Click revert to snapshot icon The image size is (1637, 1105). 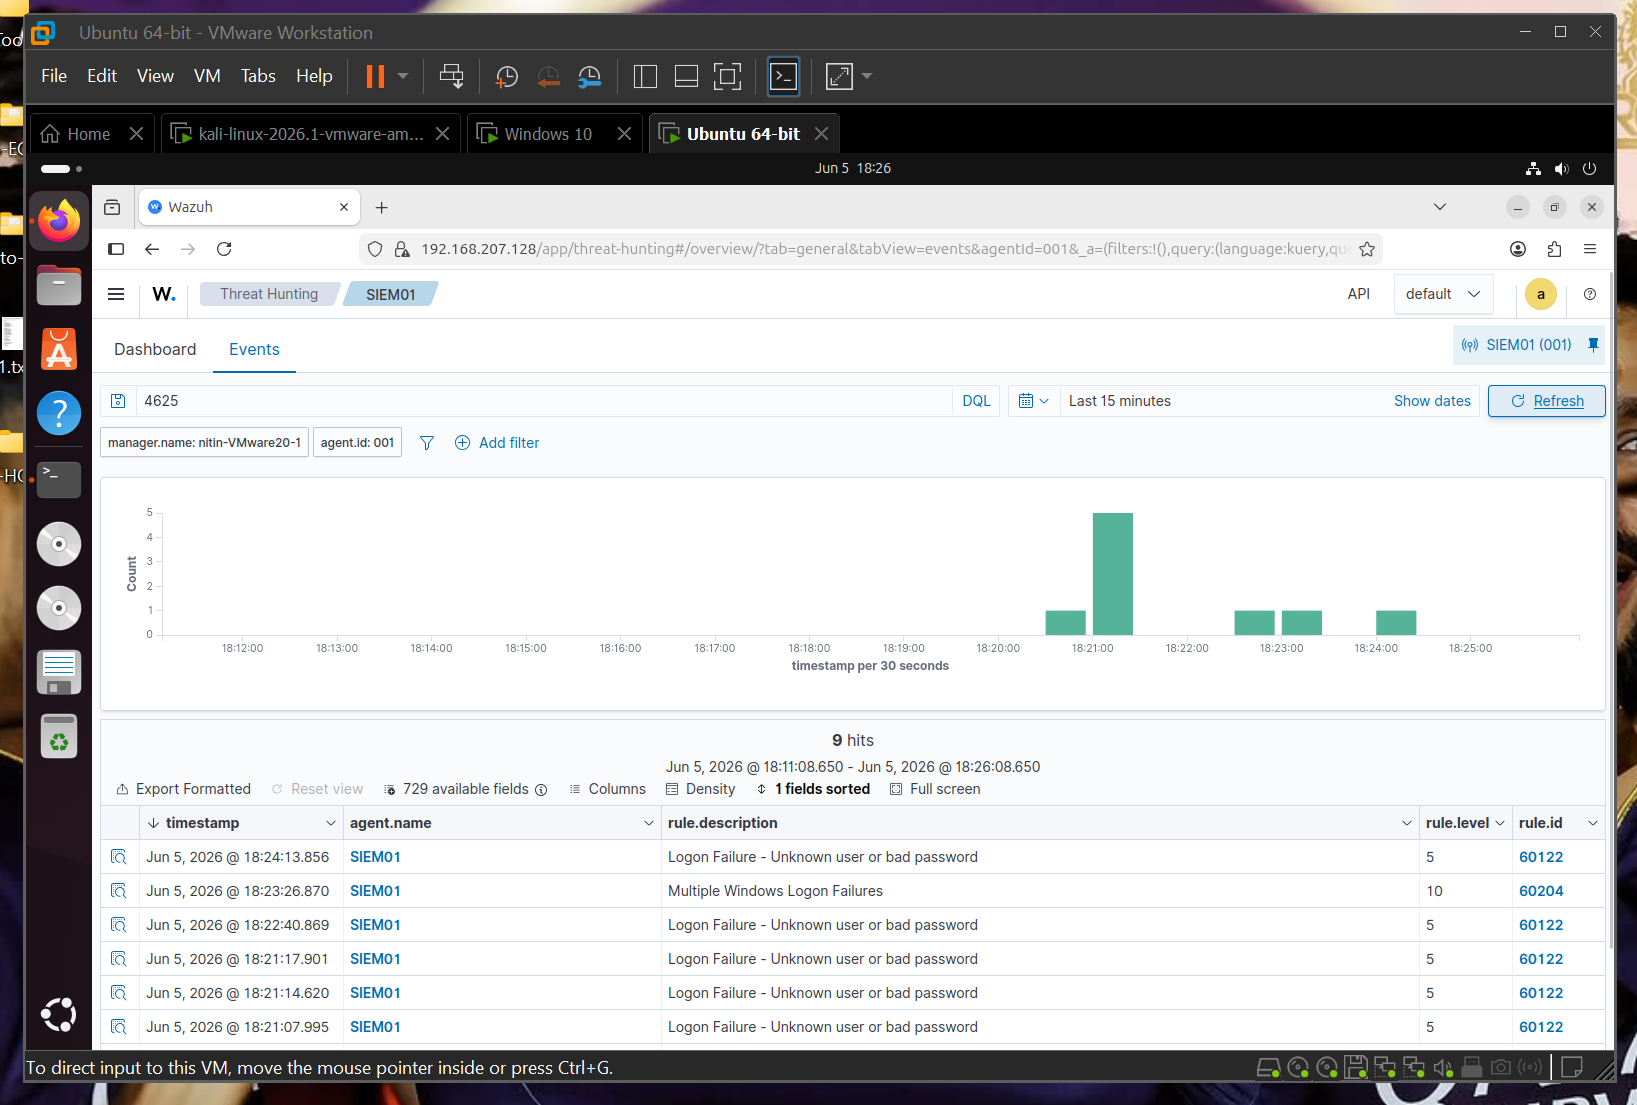pyautogui.click(x=548, y=76)
